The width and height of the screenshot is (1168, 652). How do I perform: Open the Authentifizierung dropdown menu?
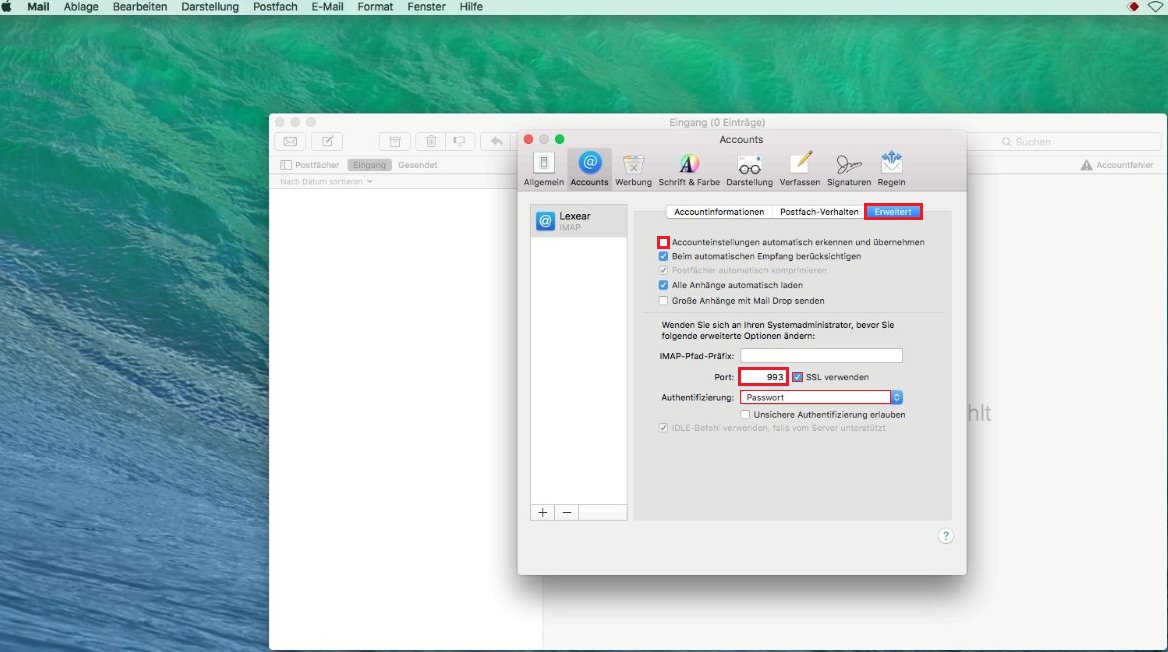(x=821, y=397)
